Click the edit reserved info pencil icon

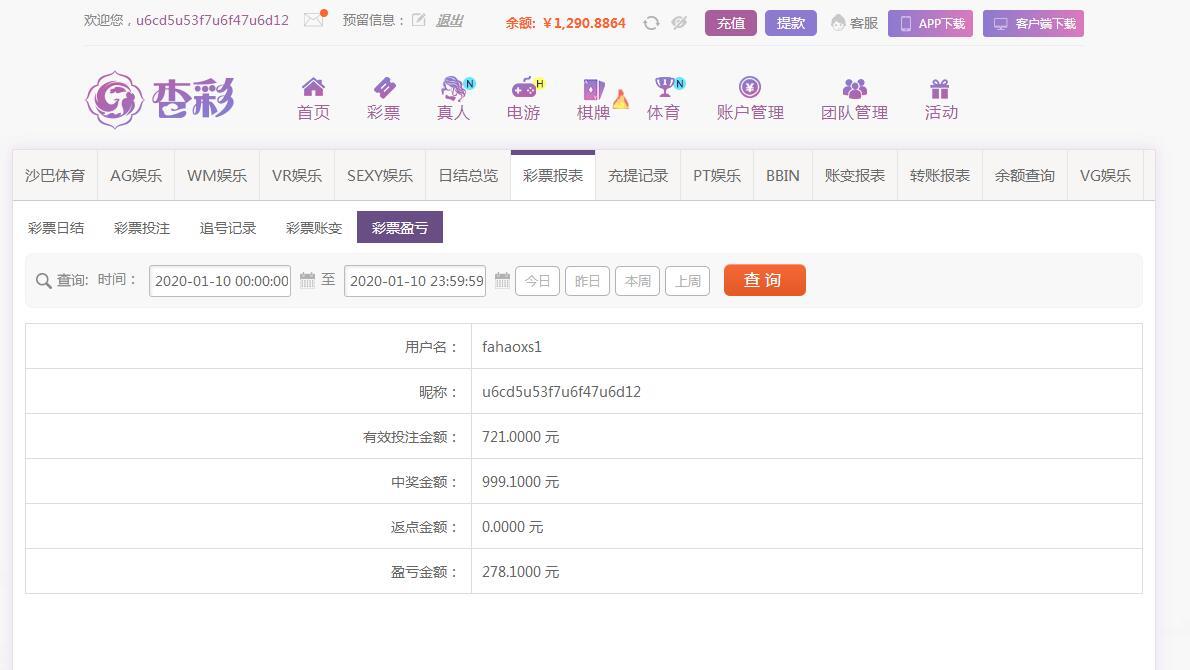point(419,20)
